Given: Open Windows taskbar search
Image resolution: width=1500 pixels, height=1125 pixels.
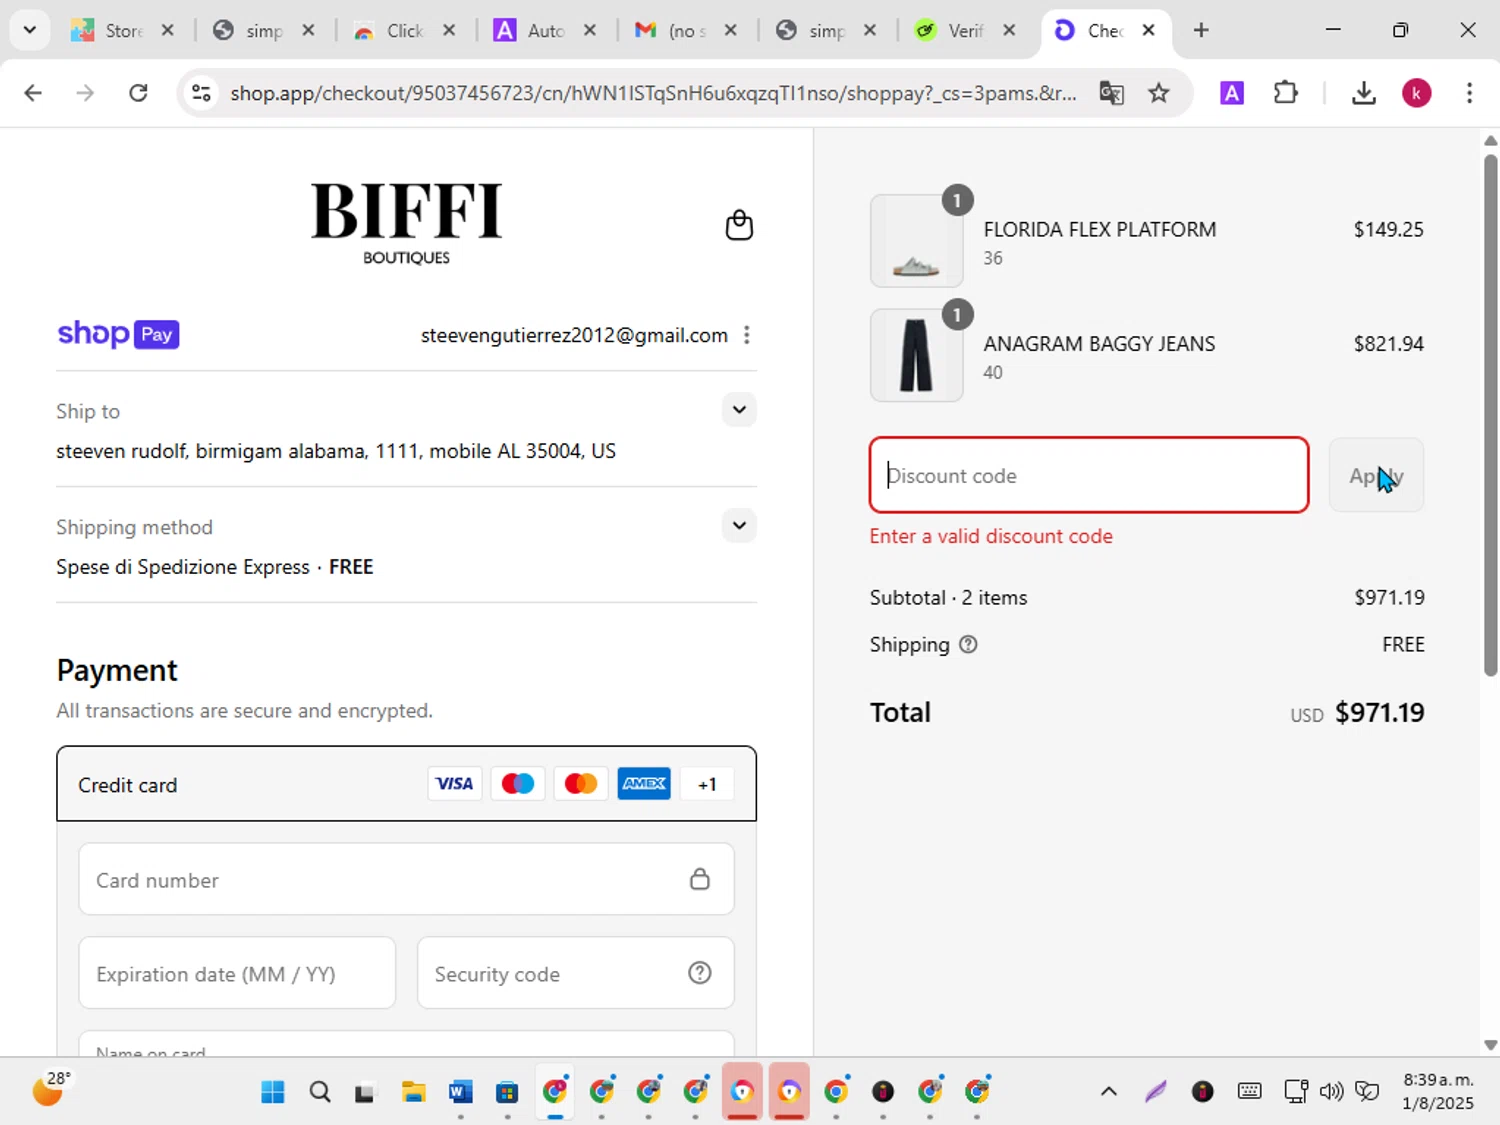Looking at the screenshot, I should [319, 1091].
